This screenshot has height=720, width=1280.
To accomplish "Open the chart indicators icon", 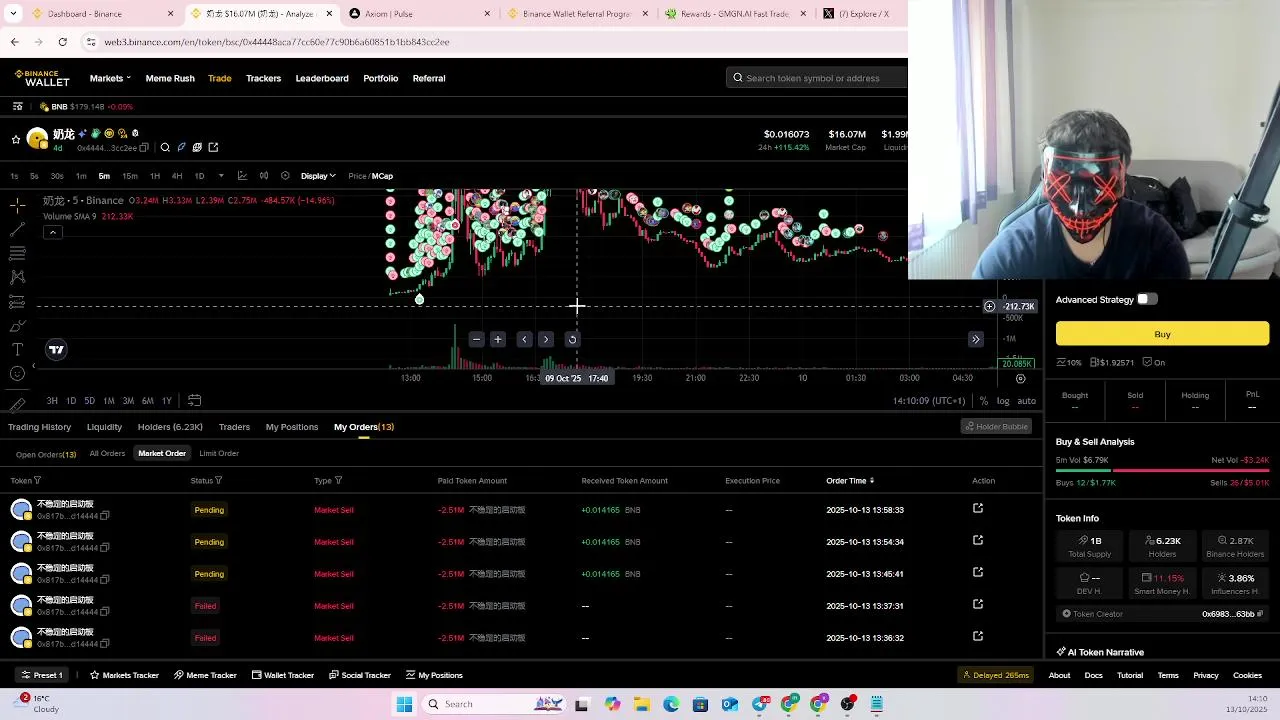I will tap(242, 176).
